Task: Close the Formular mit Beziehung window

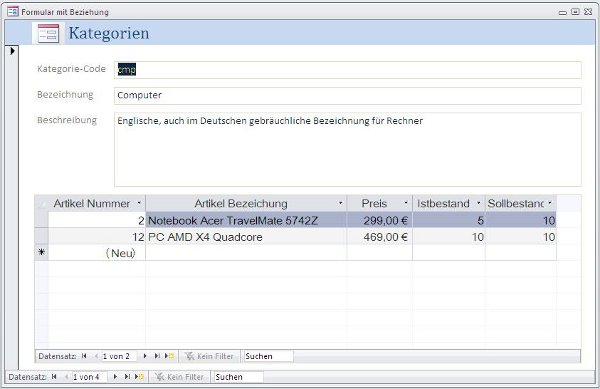Action: point(588,12)
